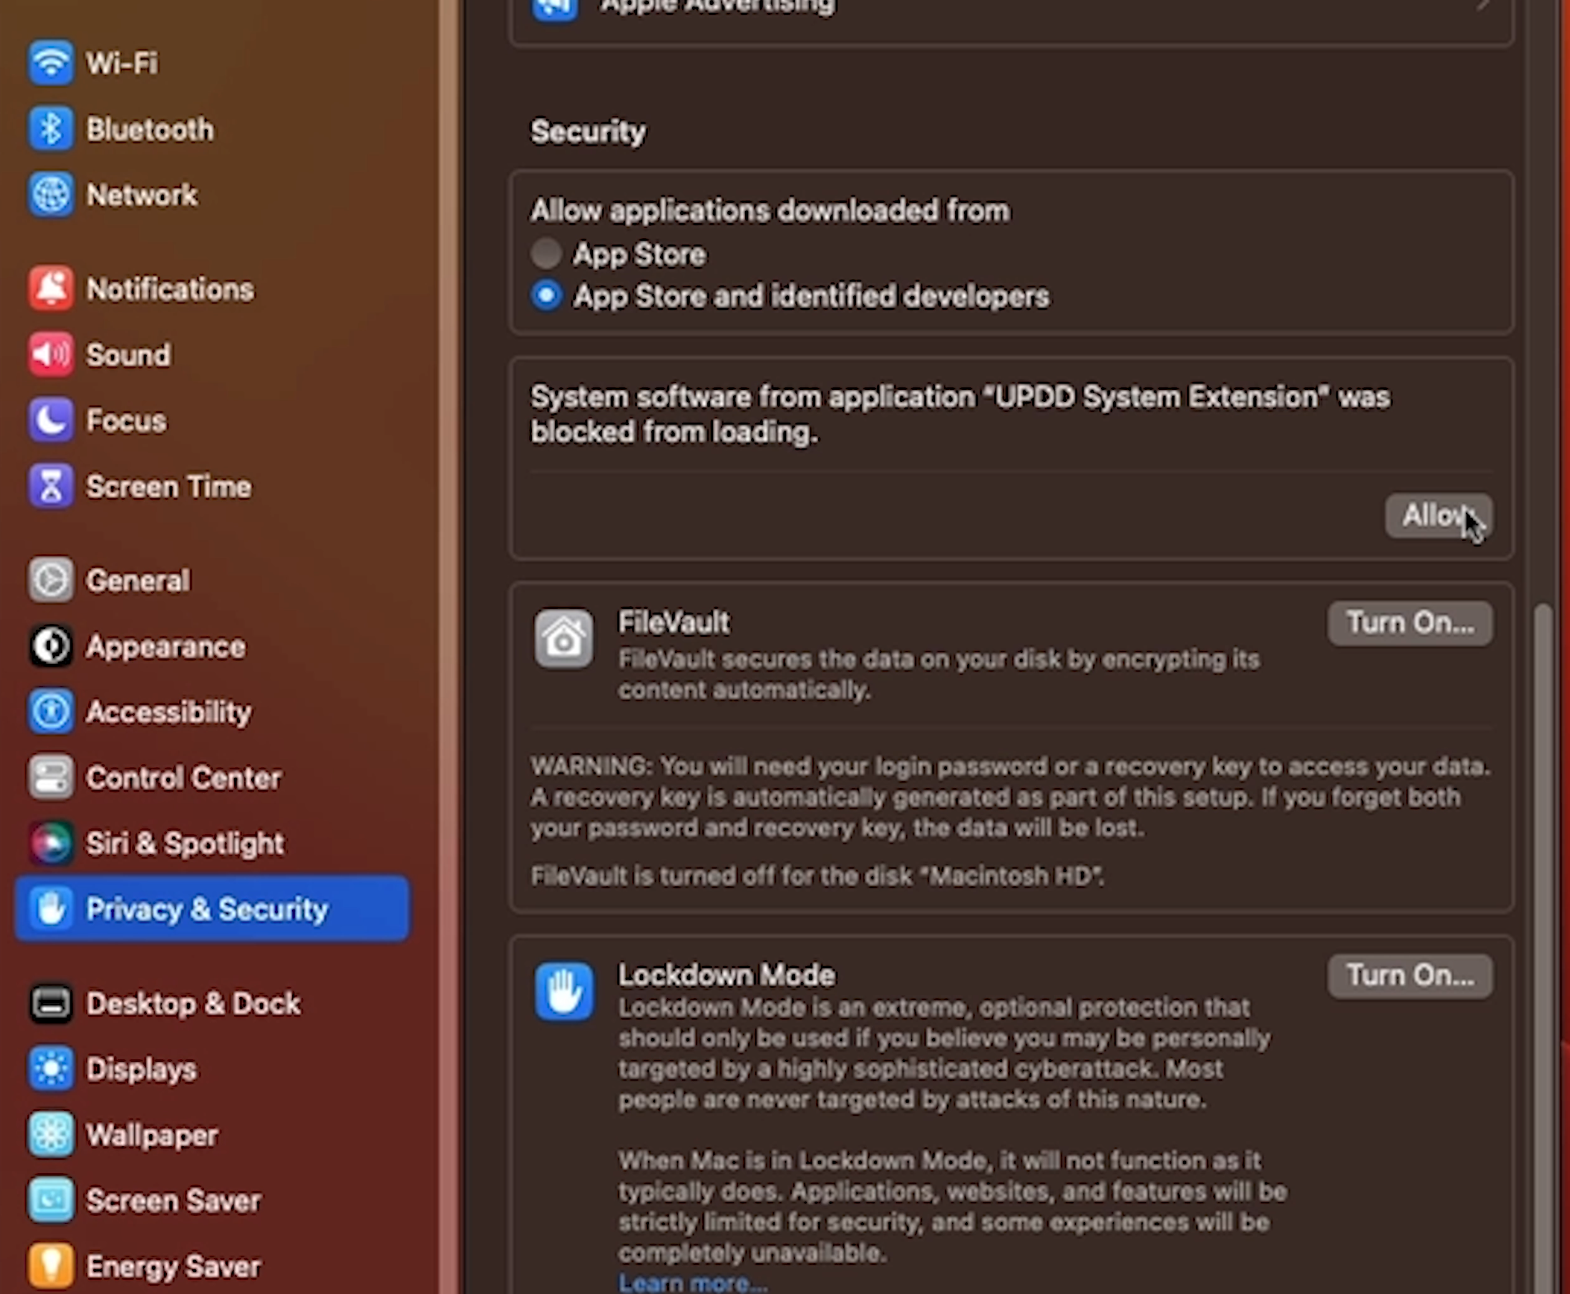Open the Notifications settings label

pos(170,289)
